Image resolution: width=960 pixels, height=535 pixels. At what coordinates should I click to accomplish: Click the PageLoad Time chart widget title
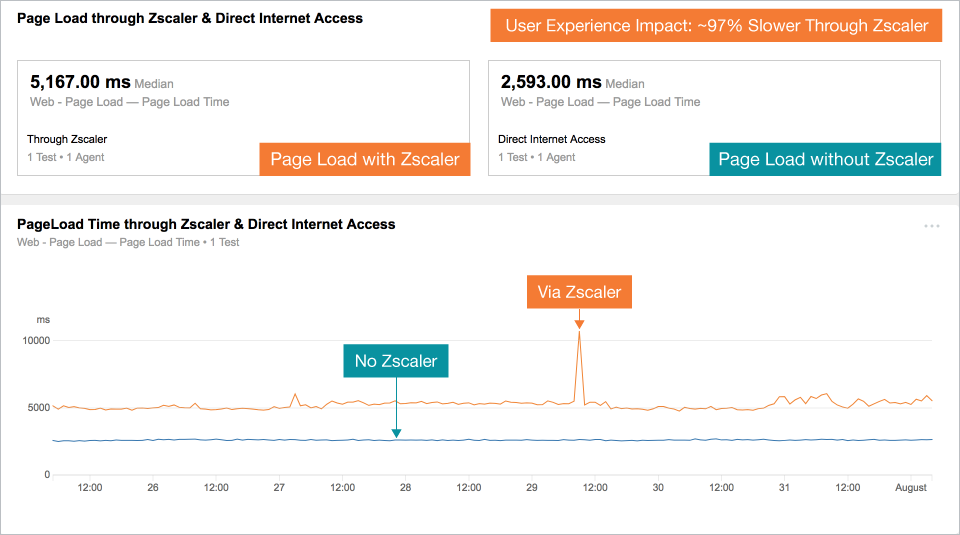pos(206,224)
